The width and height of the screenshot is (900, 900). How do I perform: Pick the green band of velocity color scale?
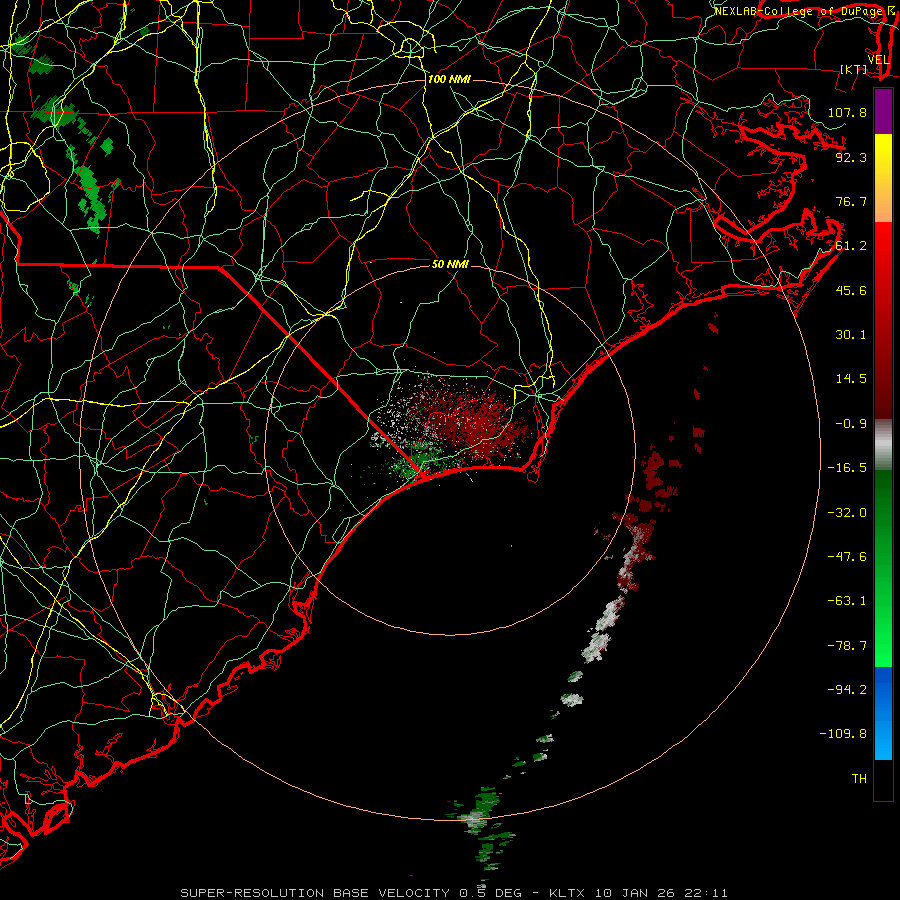883,568
